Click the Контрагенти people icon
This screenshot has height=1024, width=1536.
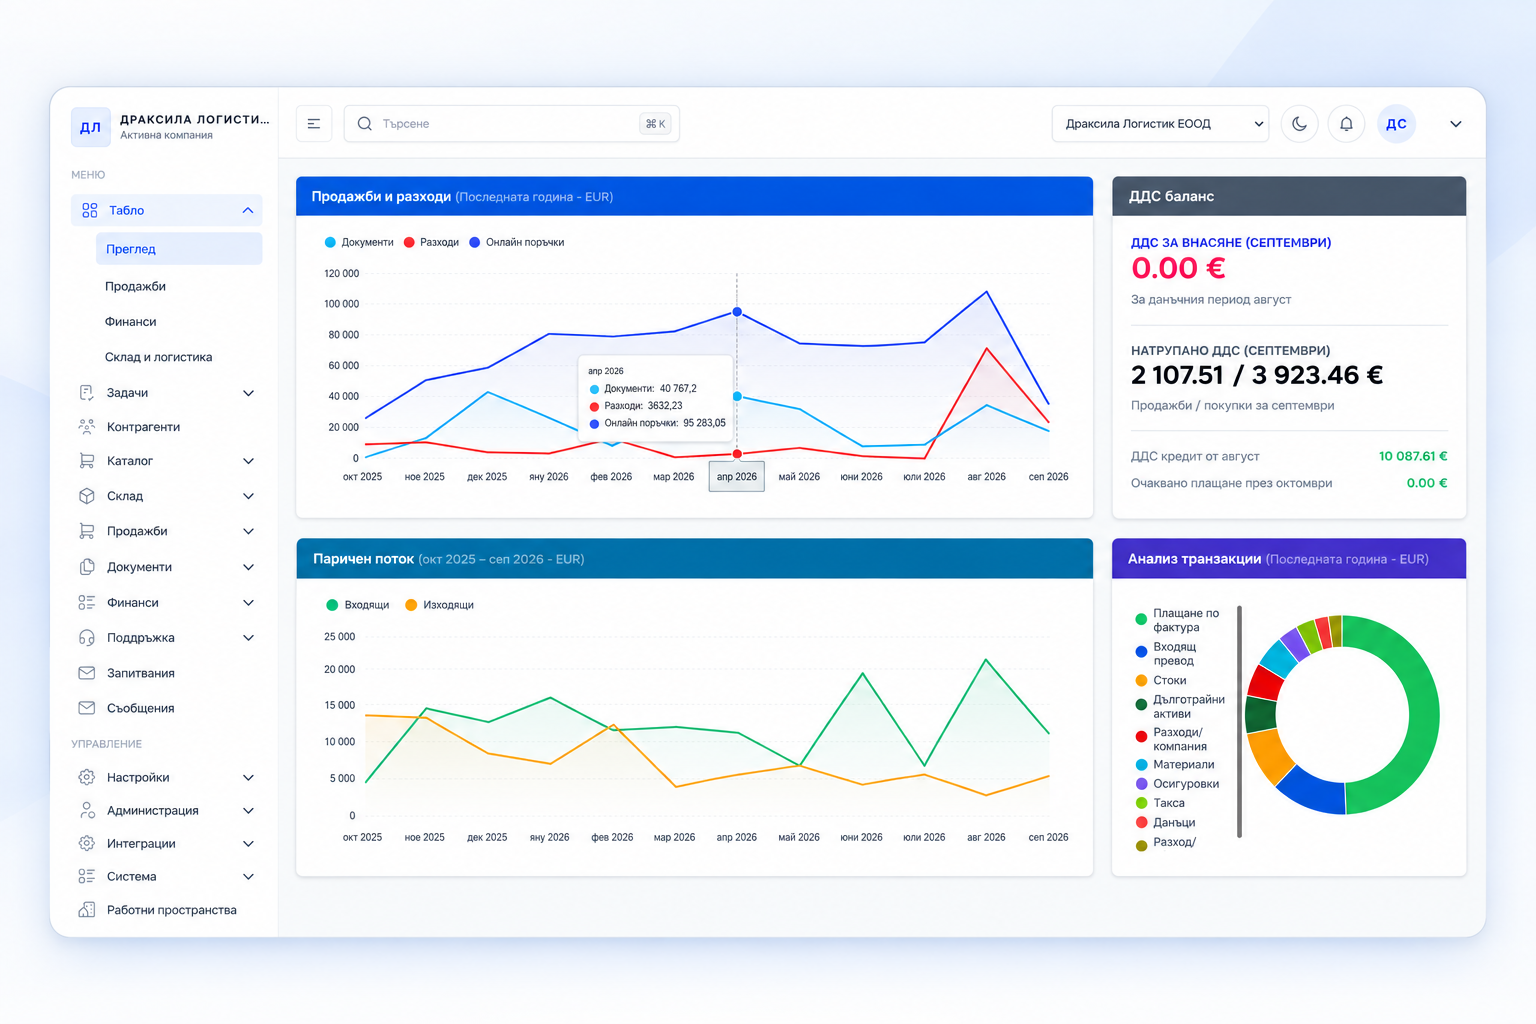(x=87, y=427)
